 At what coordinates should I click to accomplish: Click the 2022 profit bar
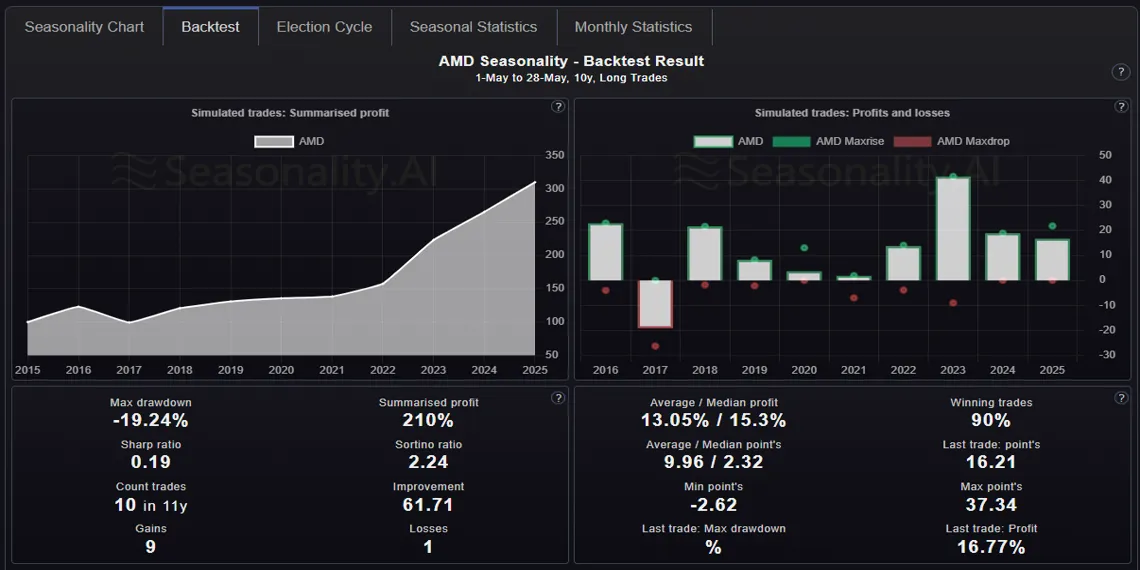tap(903, 263)
